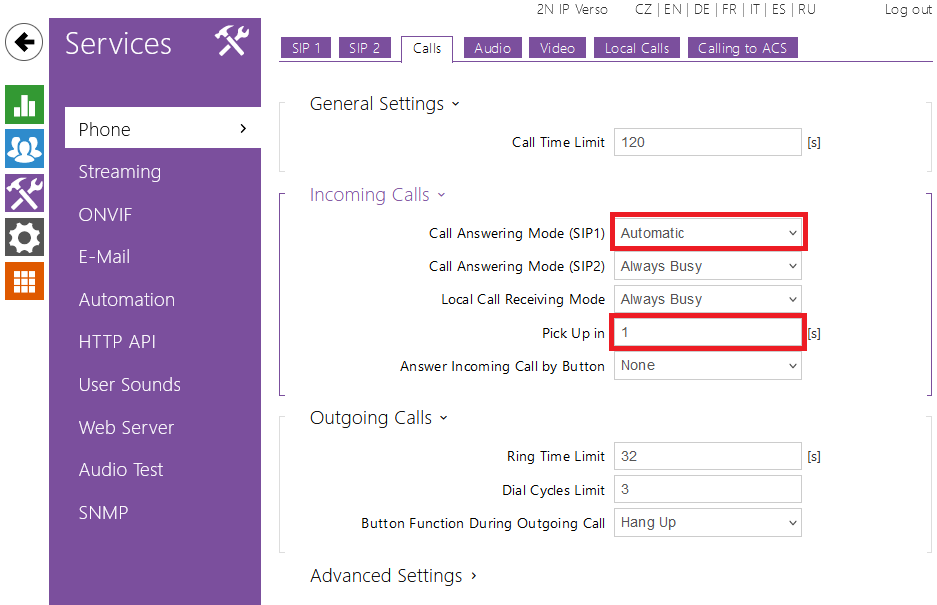937x605 pixels.
Task: Open the orange grid apps icon
Action: 24,281
